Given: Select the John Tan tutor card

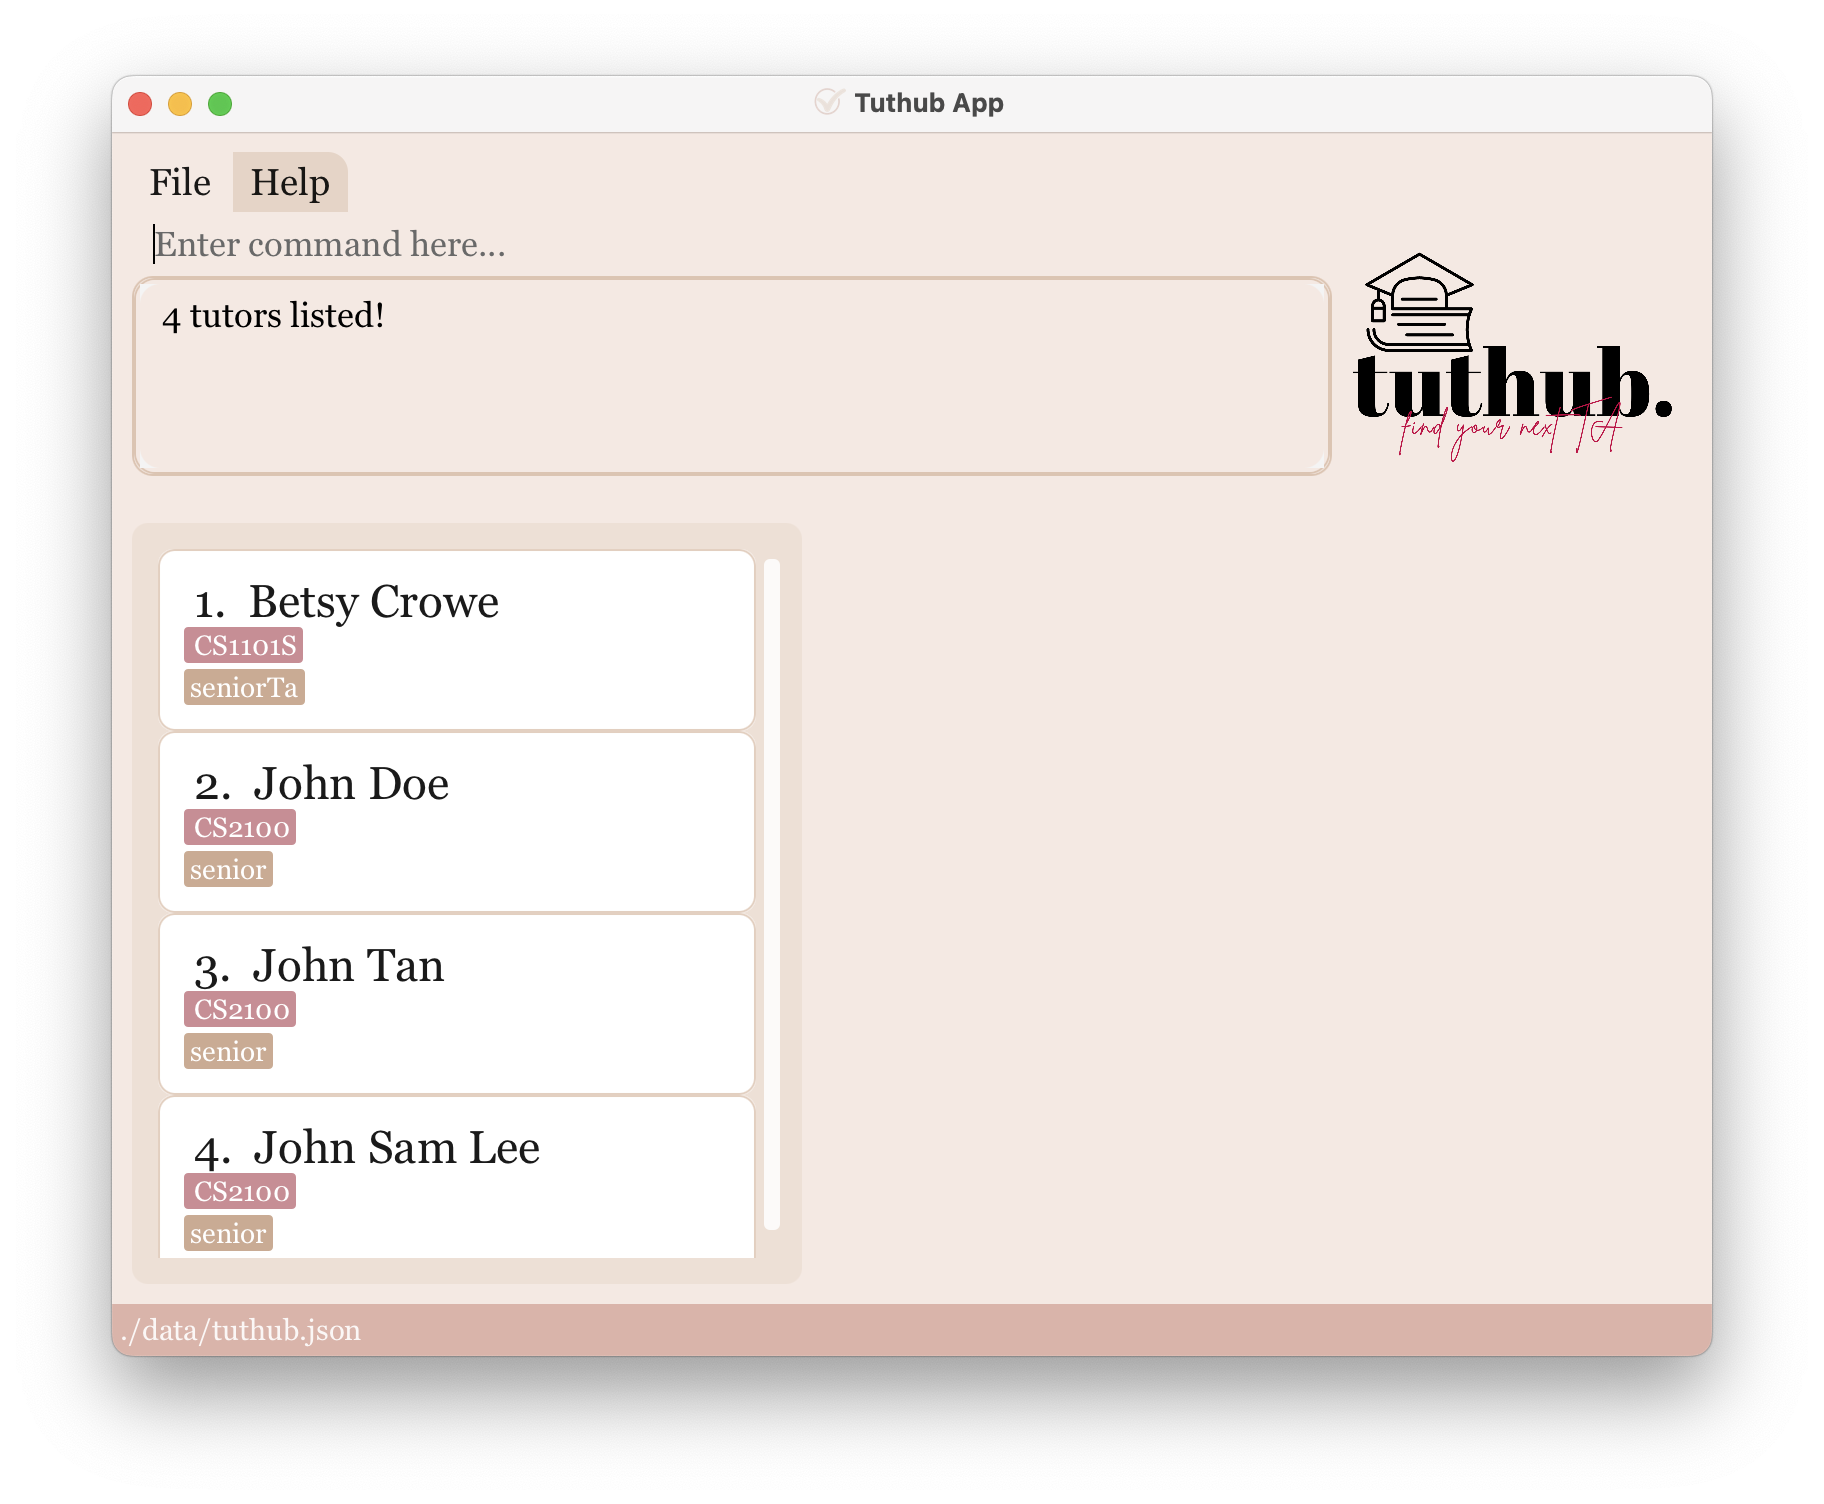Looking at the screenshot, I should click(x=457, y=1004).
